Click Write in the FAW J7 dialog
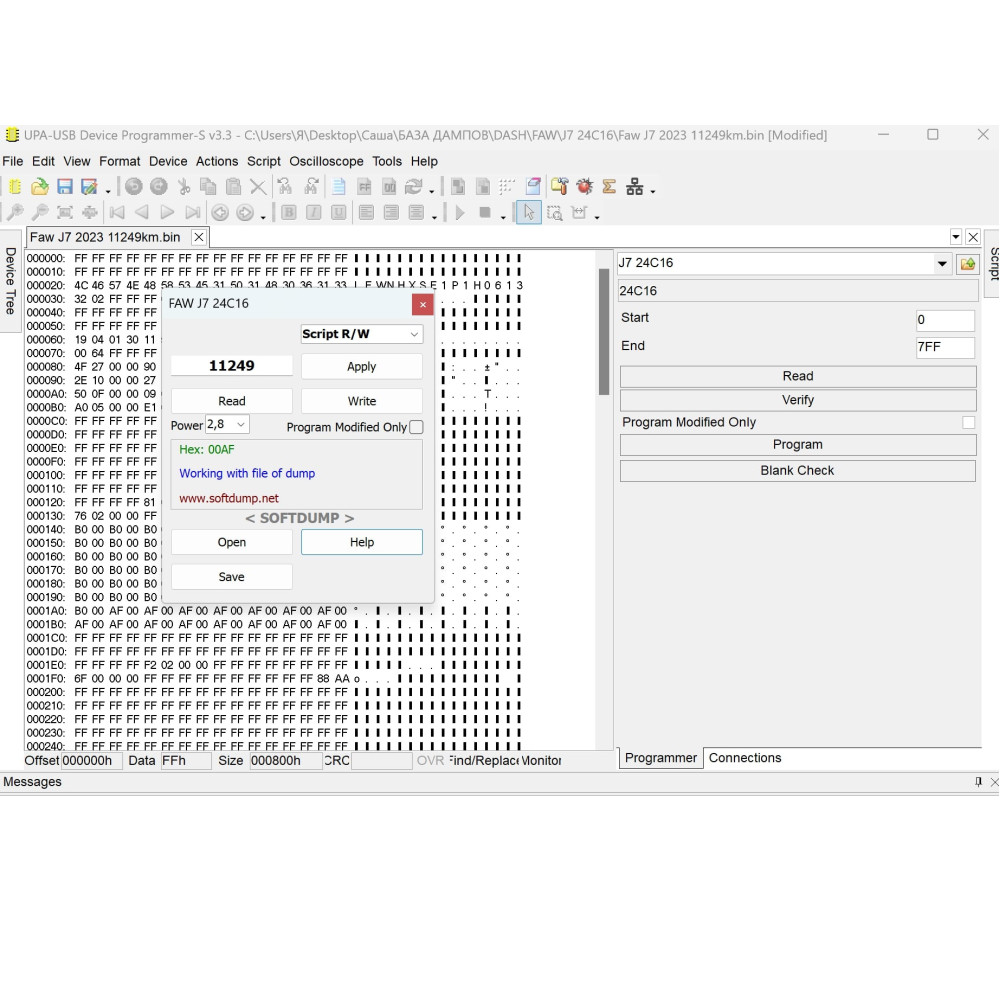1000x1000 pixels. pyautogui.click(x=362, y=401)
